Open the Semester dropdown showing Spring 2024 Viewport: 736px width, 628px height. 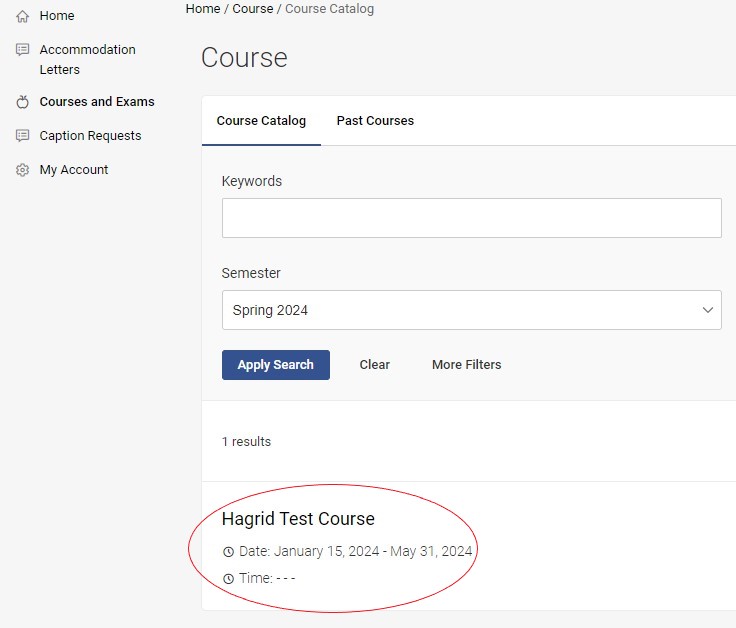[x=472, y=310]
